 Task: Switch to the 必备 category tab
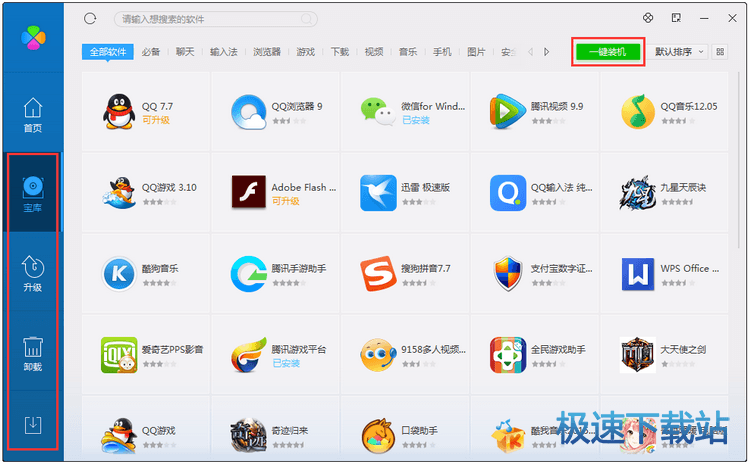[x=151, y=52]
